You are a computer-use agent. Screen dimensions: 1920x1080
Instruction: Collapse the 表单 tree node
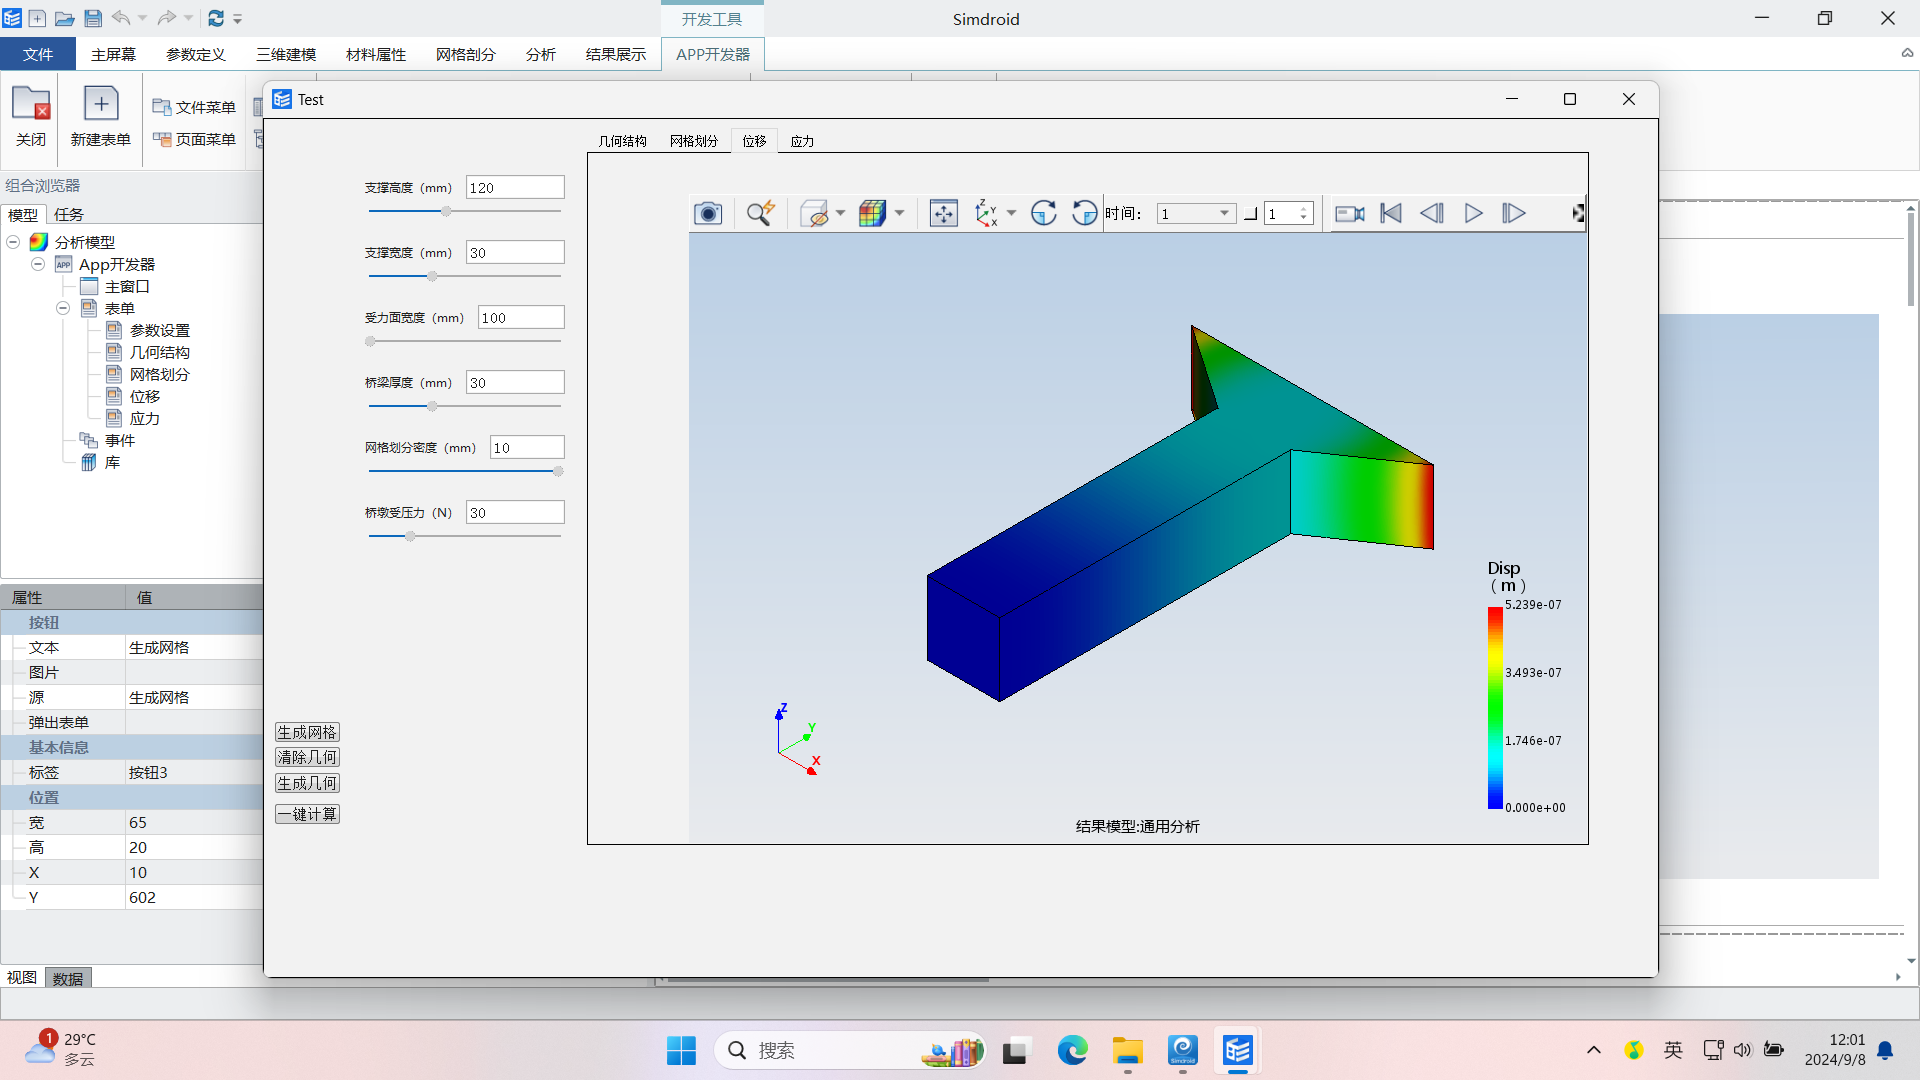[63, 308]
